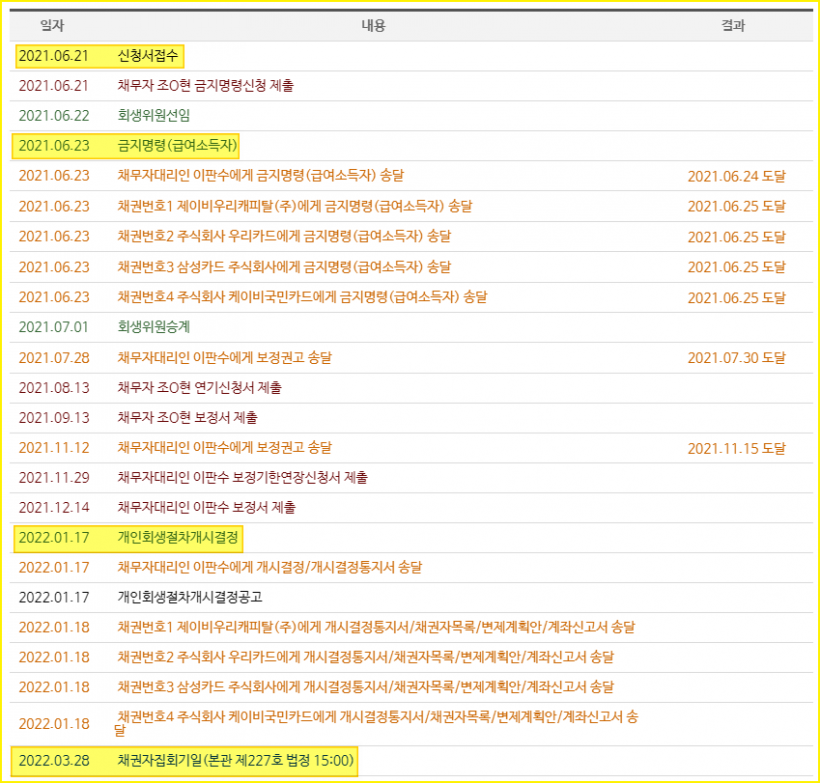Image resolution: width=820 pixels, height=783 pixels.
Task: Click the 내용 column header
Action: [x=373, y=25]
